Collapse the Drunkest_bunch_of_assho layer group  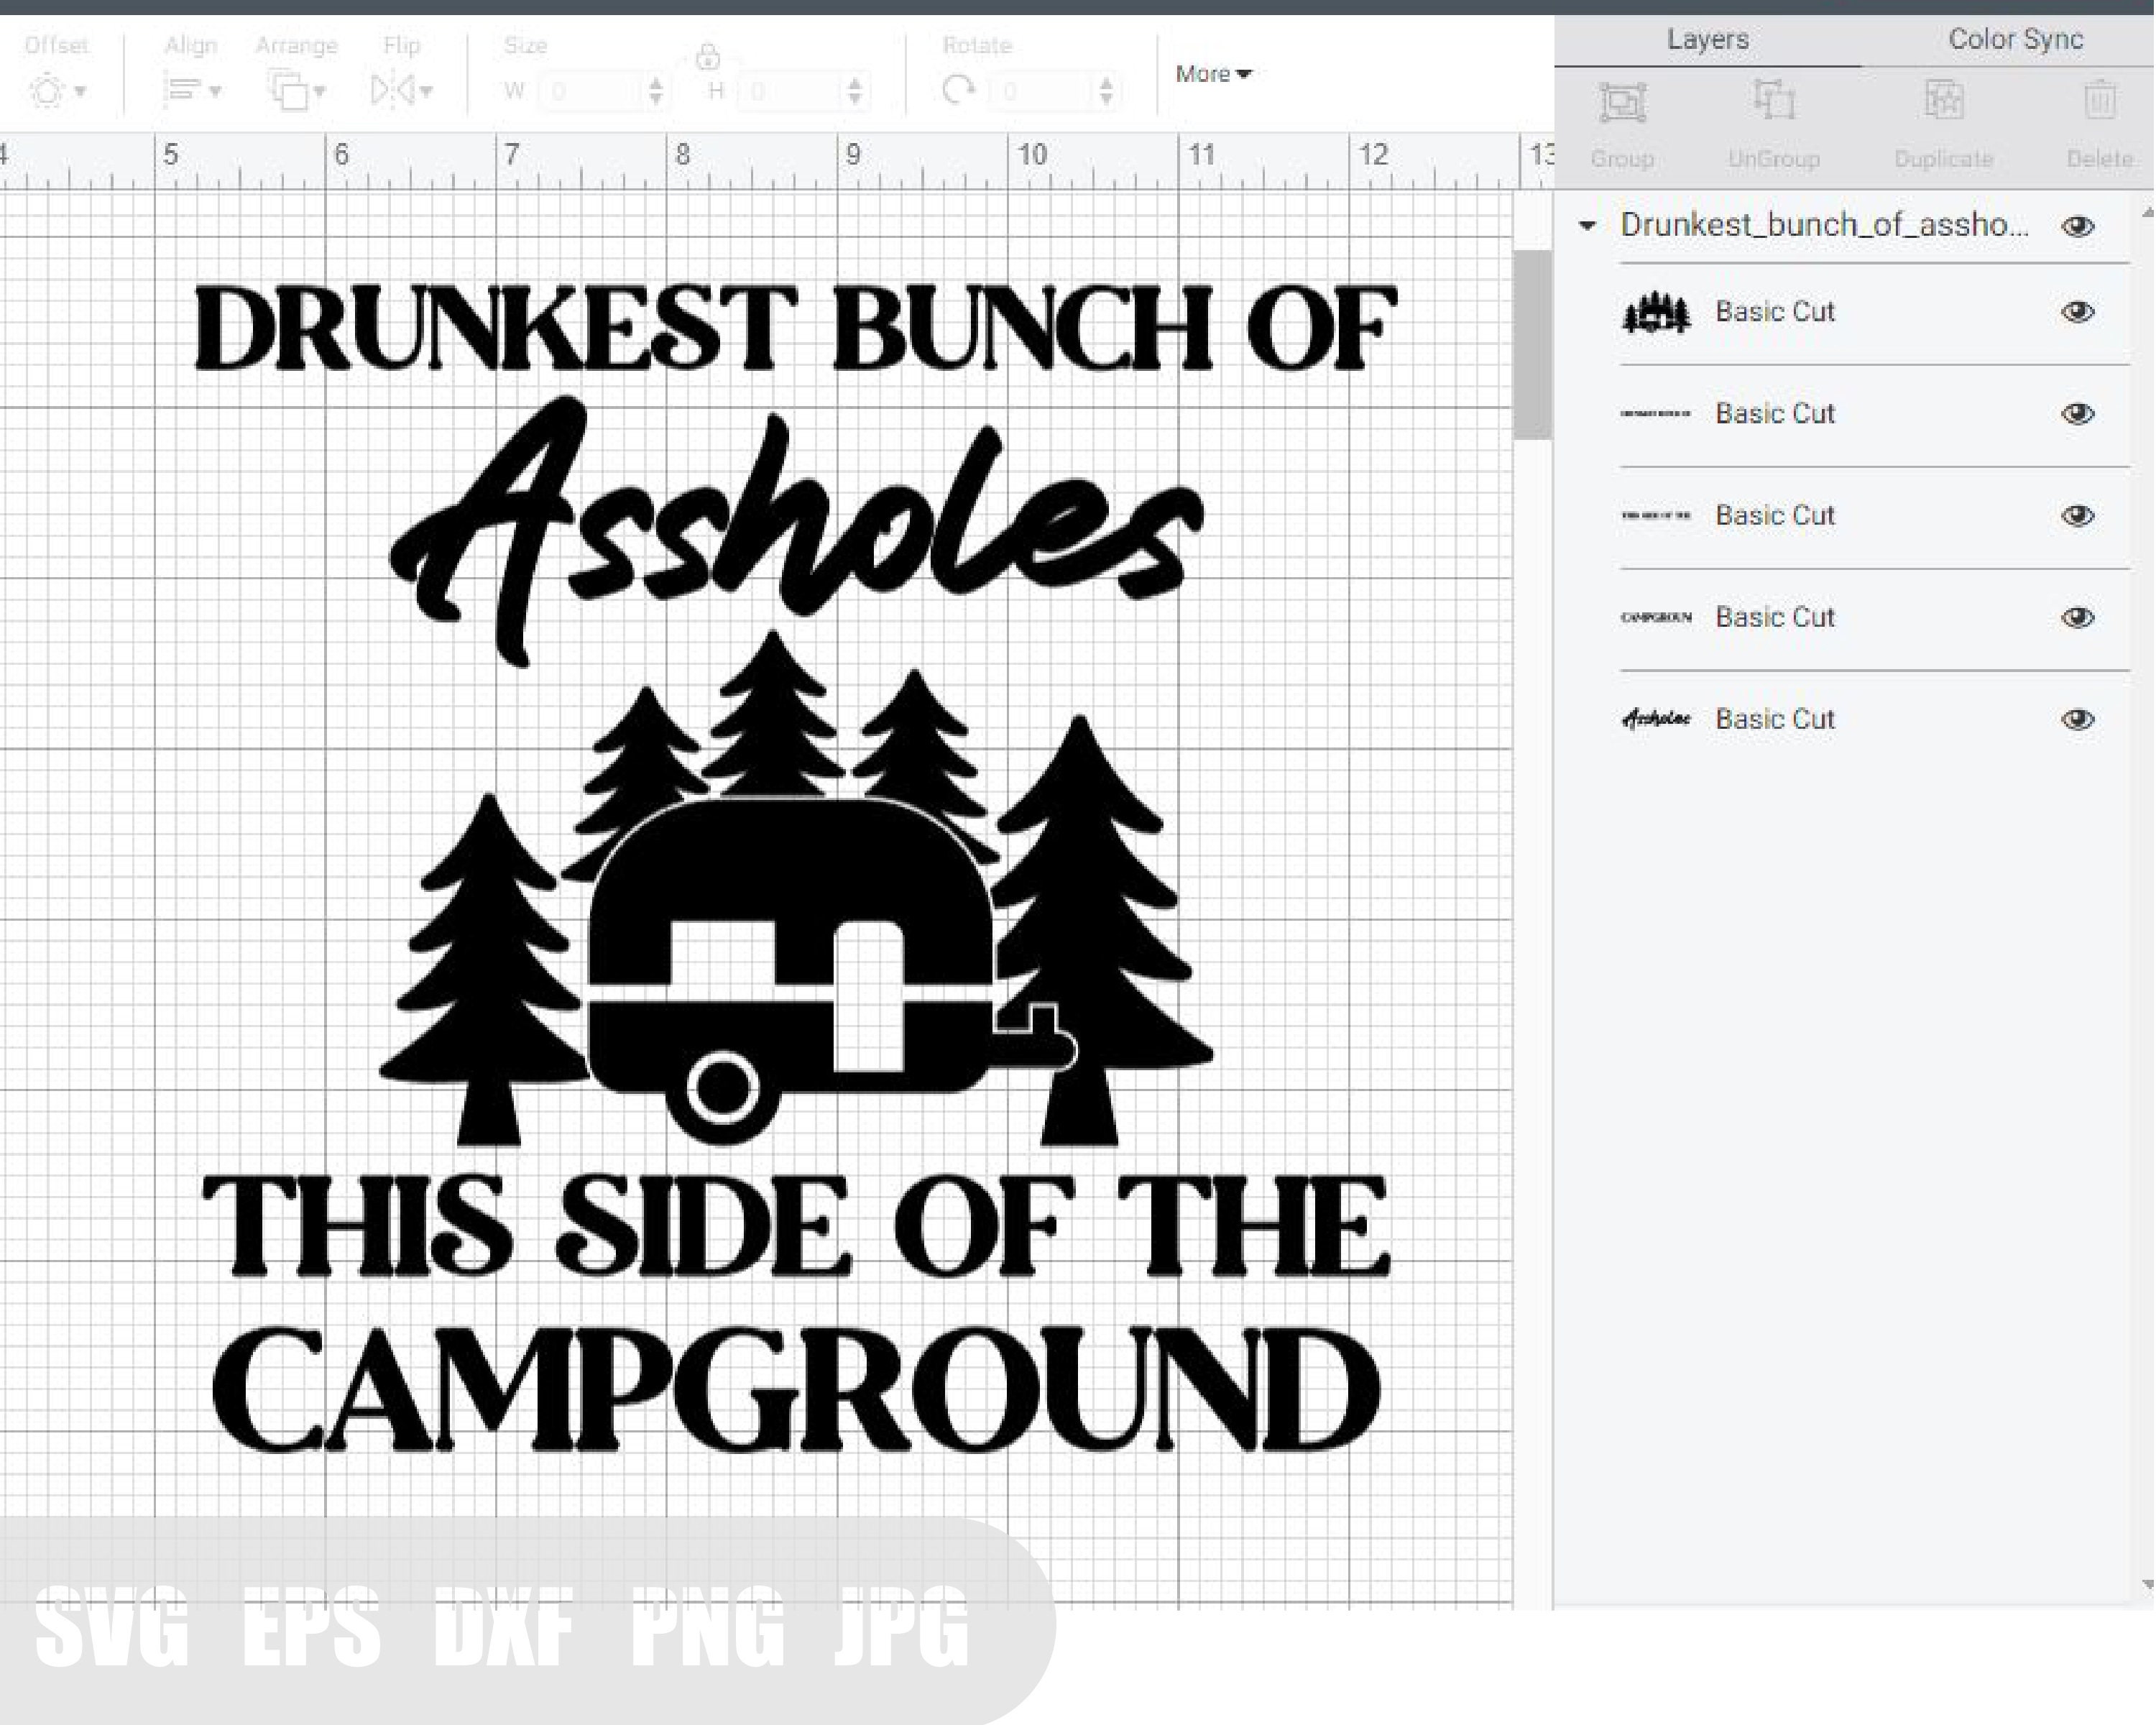click(x=1588, y=226)
